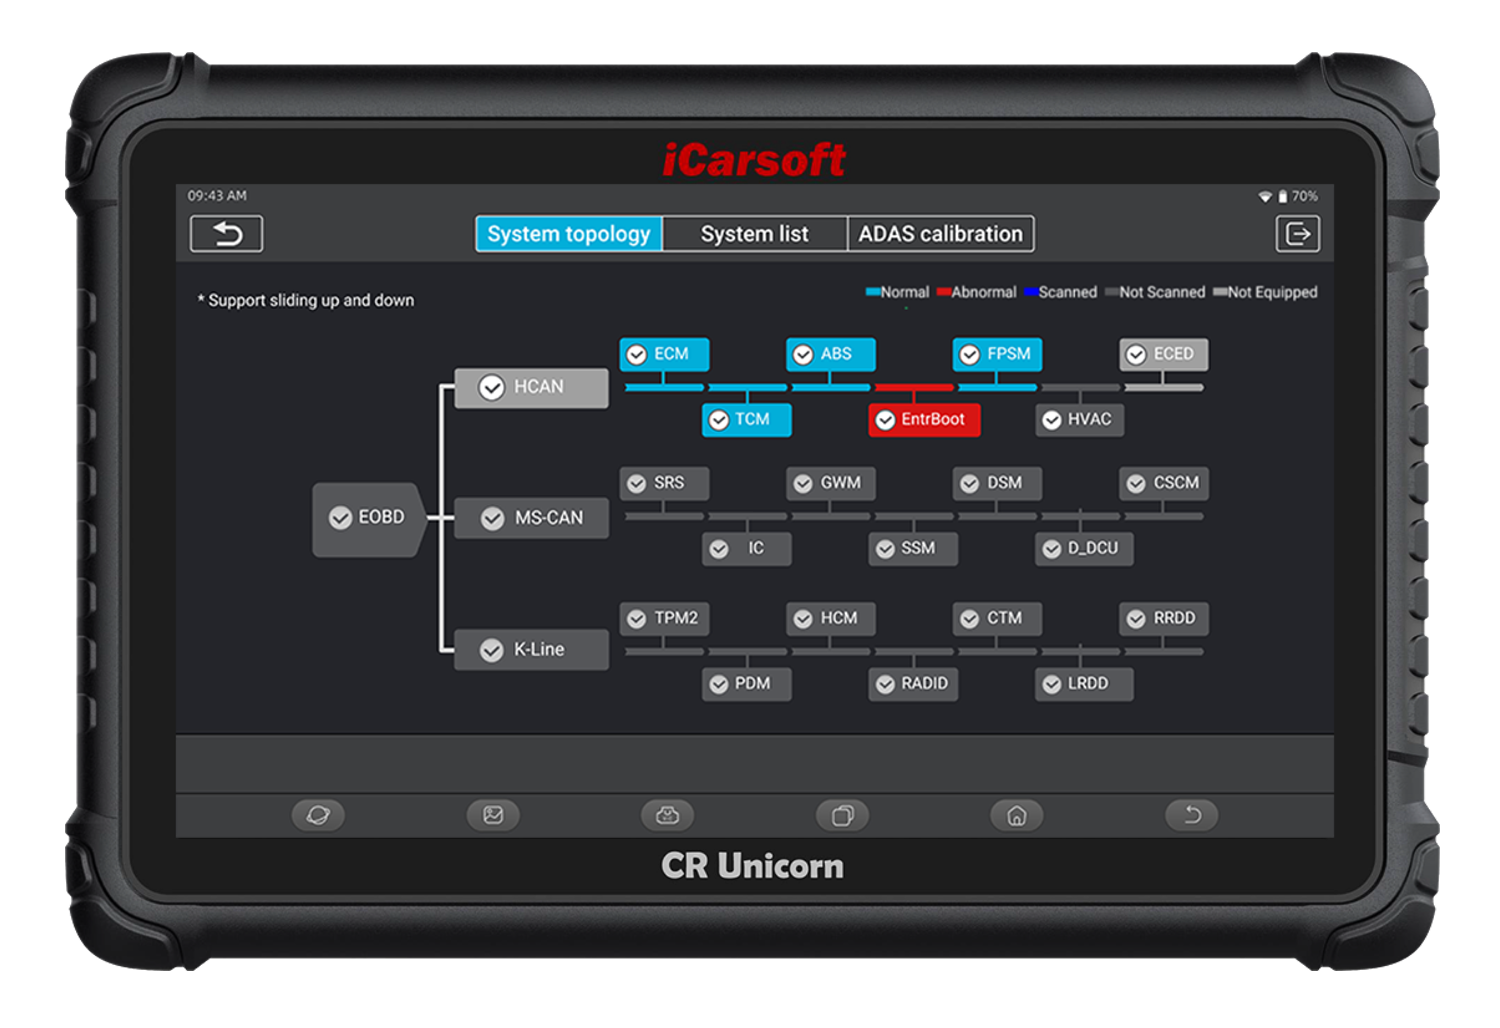Click the red Abnormal legend color marker

pyautogui.click(x=943, y=292)
